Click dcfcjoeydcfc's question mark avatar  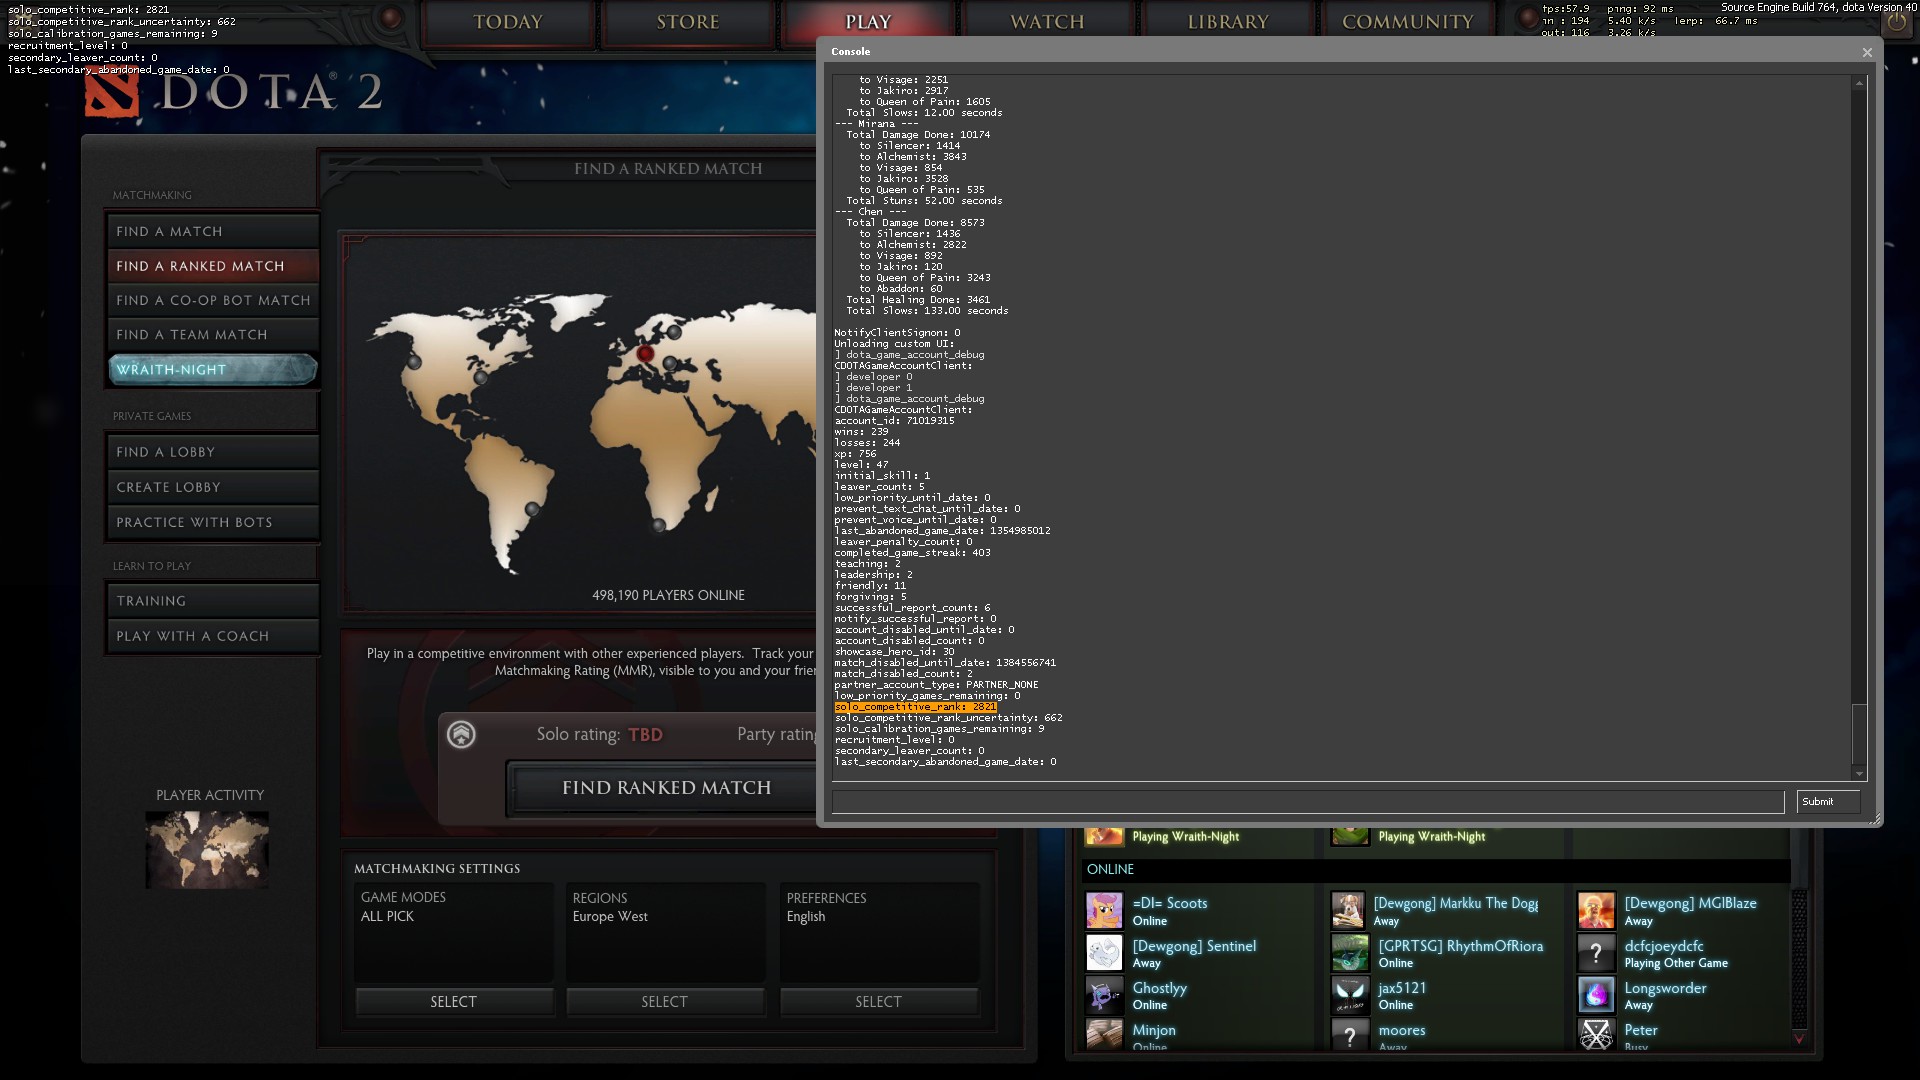(1596, 953)
